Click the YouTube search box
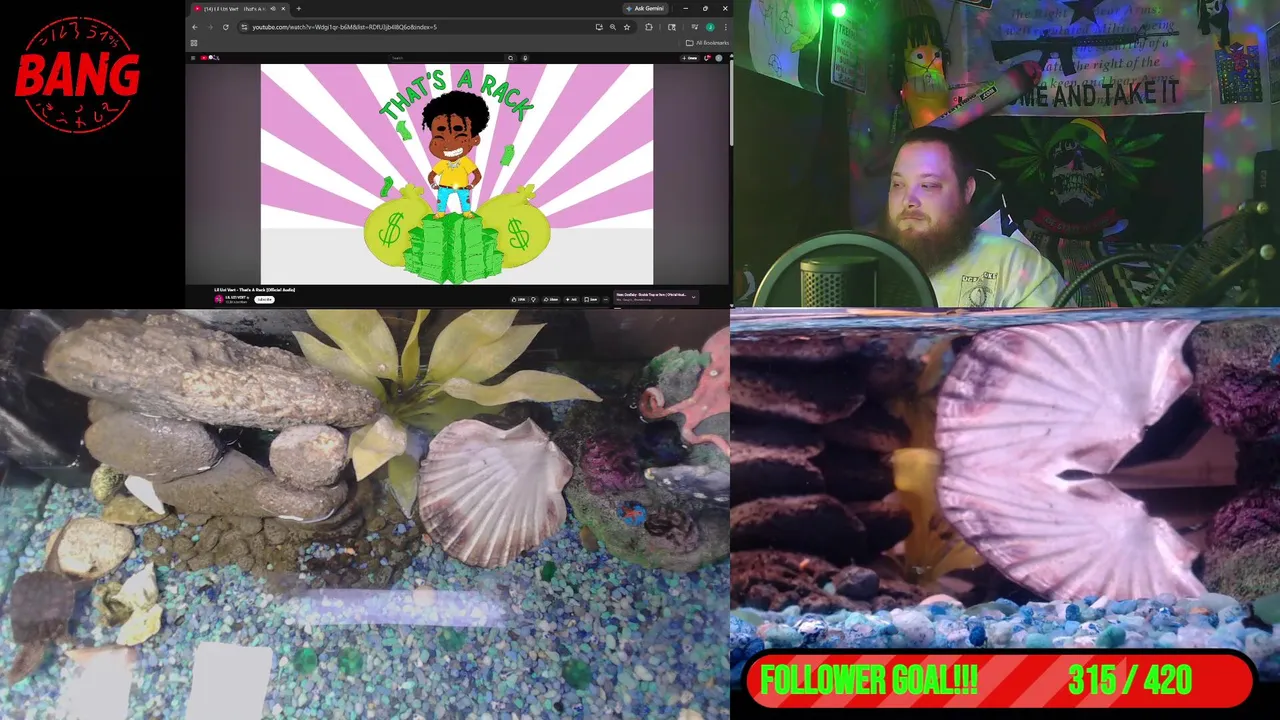This screenshot has height=720, width=1280. [447, 58]
